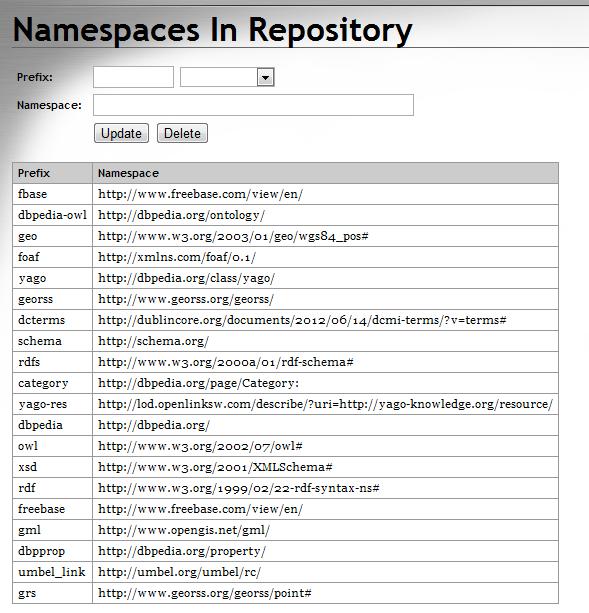Screen dimensions: 589x613
Task: Click the http://schema.org/ namespace
Action: point(153,341)
